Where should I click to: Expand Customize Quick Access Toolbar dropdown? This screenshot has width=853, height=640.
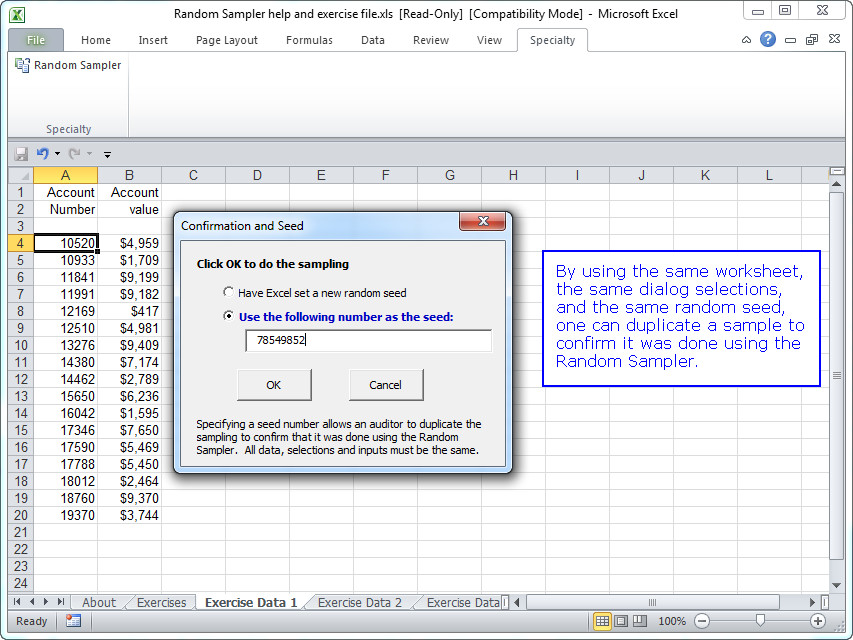coord(107,155)
